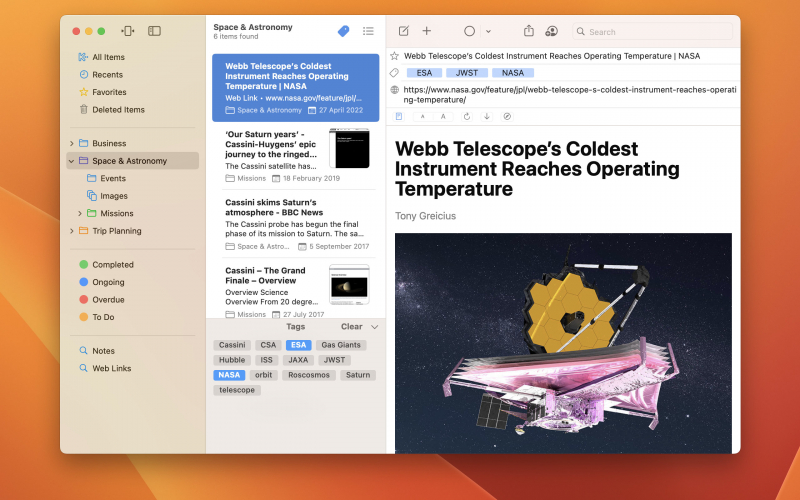Select Webb Telescope's Coldest Instrument list item
800x500 pixels.
click(295, 88)
